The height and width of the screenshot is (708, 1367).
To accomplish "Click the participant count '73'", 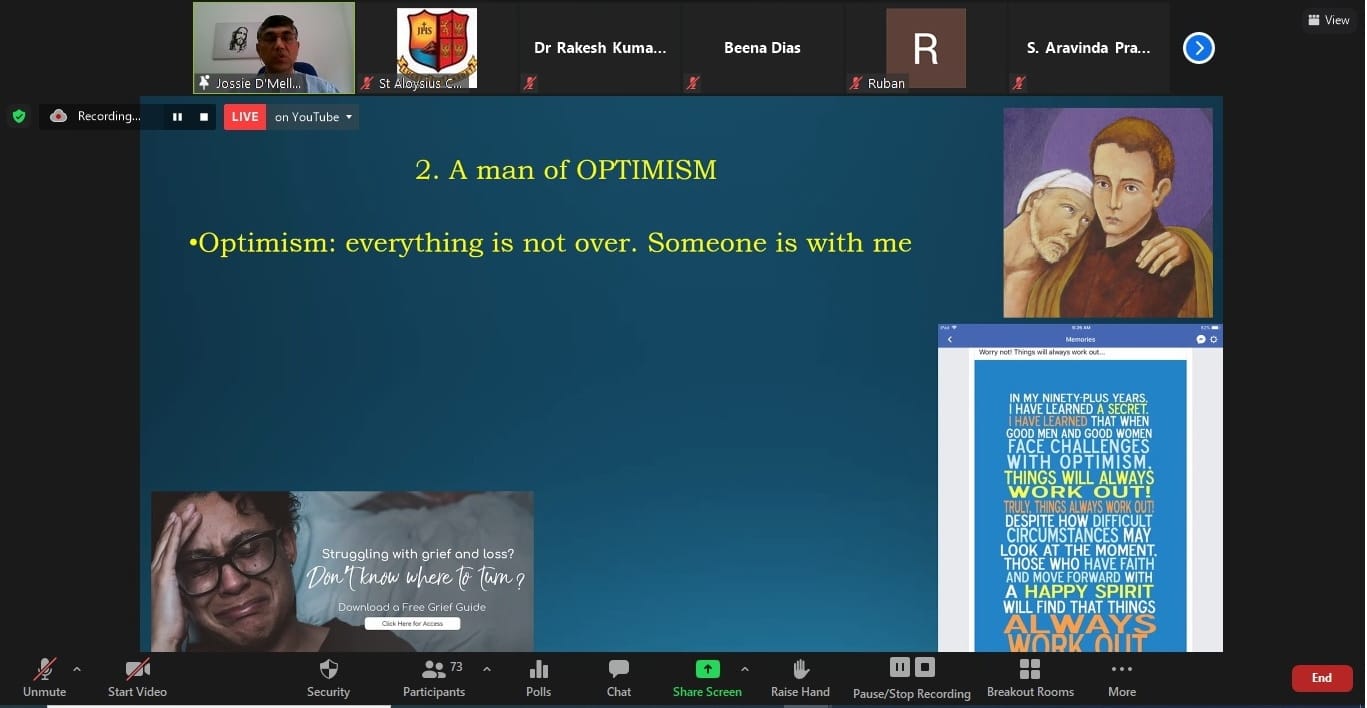I will coord(456,666).
